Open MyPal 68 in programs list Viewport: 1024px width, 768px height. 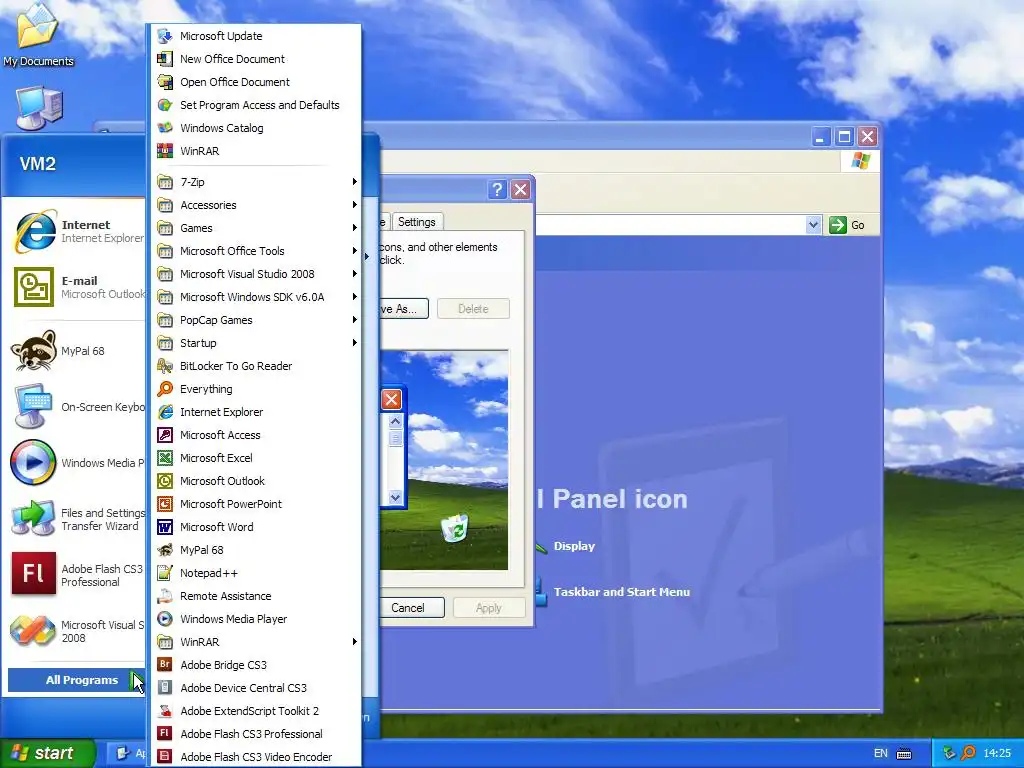256,550
